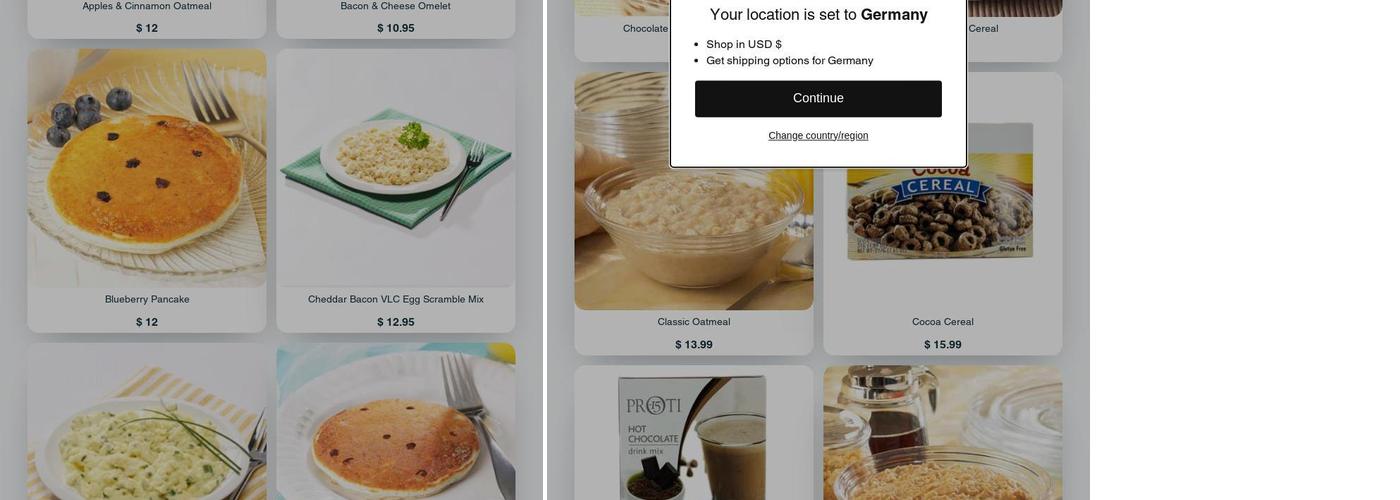Click the $ 15.99 Cocoa Cereal price
The height and width of the screenshot is (500, 1400).
tap(943, 345)
